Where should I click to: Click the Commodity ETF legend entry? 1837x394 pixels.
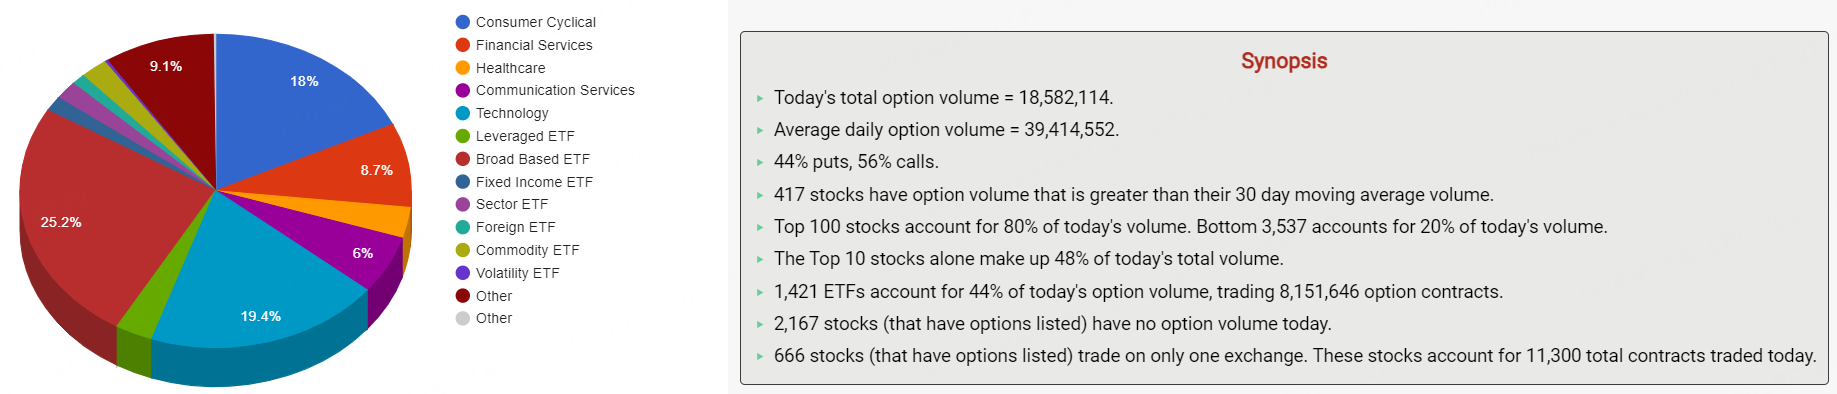[x=518, y=250]
